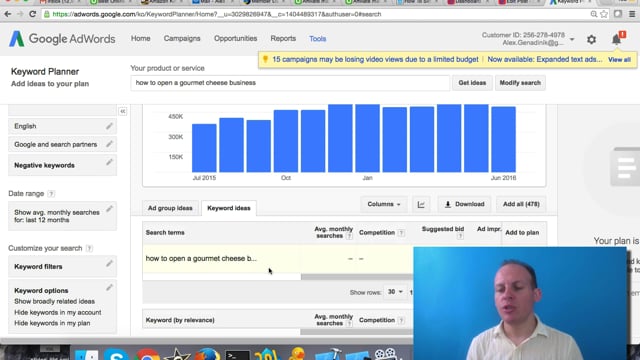Open help for Competition in Search terms table
Image resolution: width=640 pixels, height=360 pixels.
[401, 233]
